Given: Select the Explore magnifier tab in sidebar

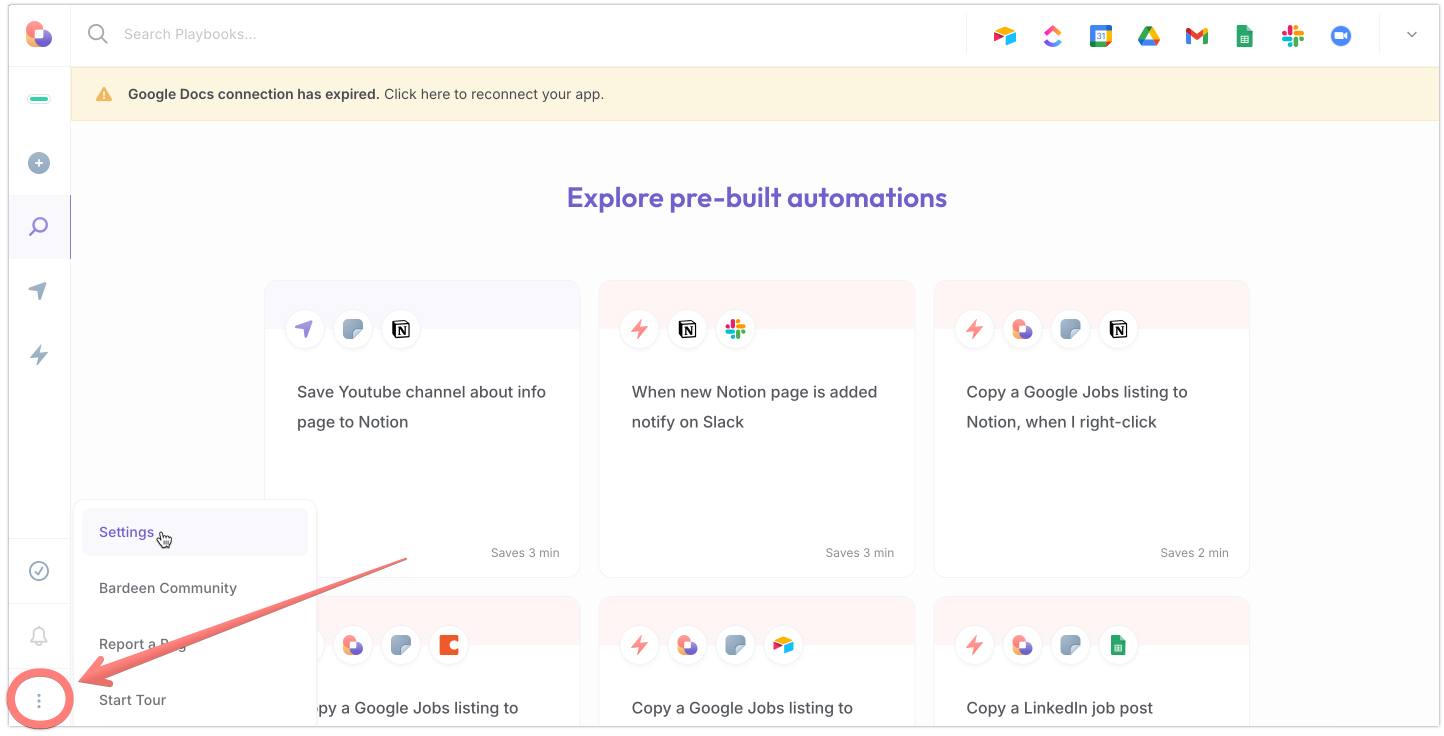Looking at the screenshot, I should pyautogui.click(x=39, y=227).
